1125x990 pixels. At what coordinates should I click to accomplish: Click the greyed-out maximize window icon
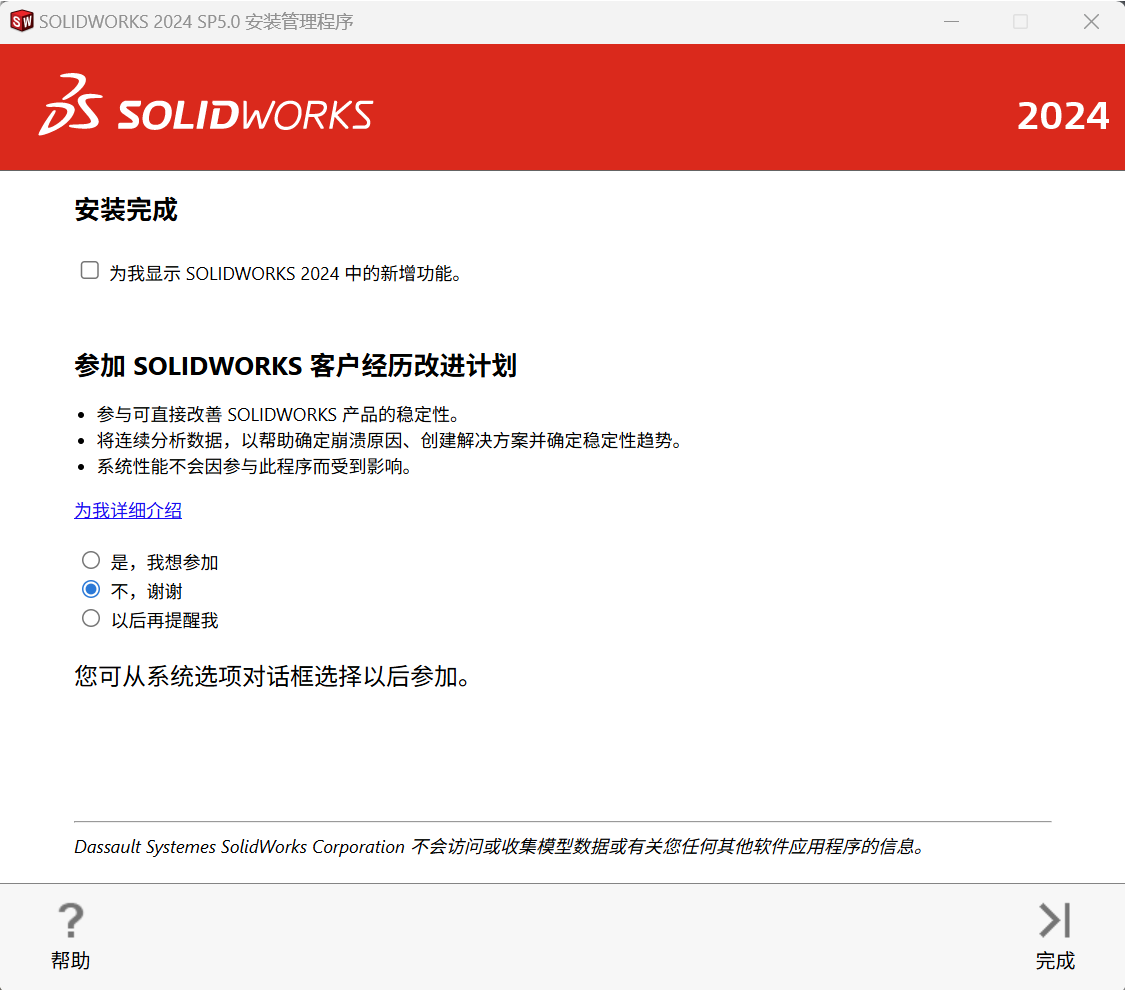point(1020,22)
